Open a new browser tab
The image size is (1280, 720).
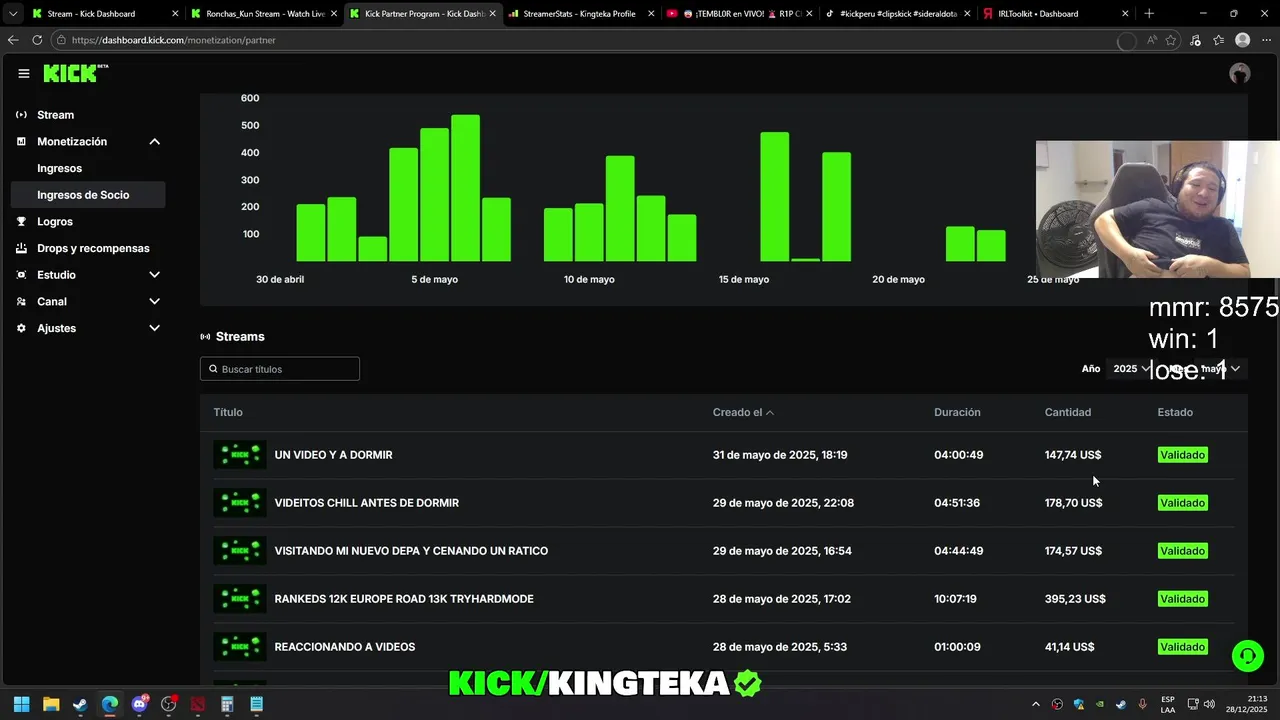coord(1149,14)
